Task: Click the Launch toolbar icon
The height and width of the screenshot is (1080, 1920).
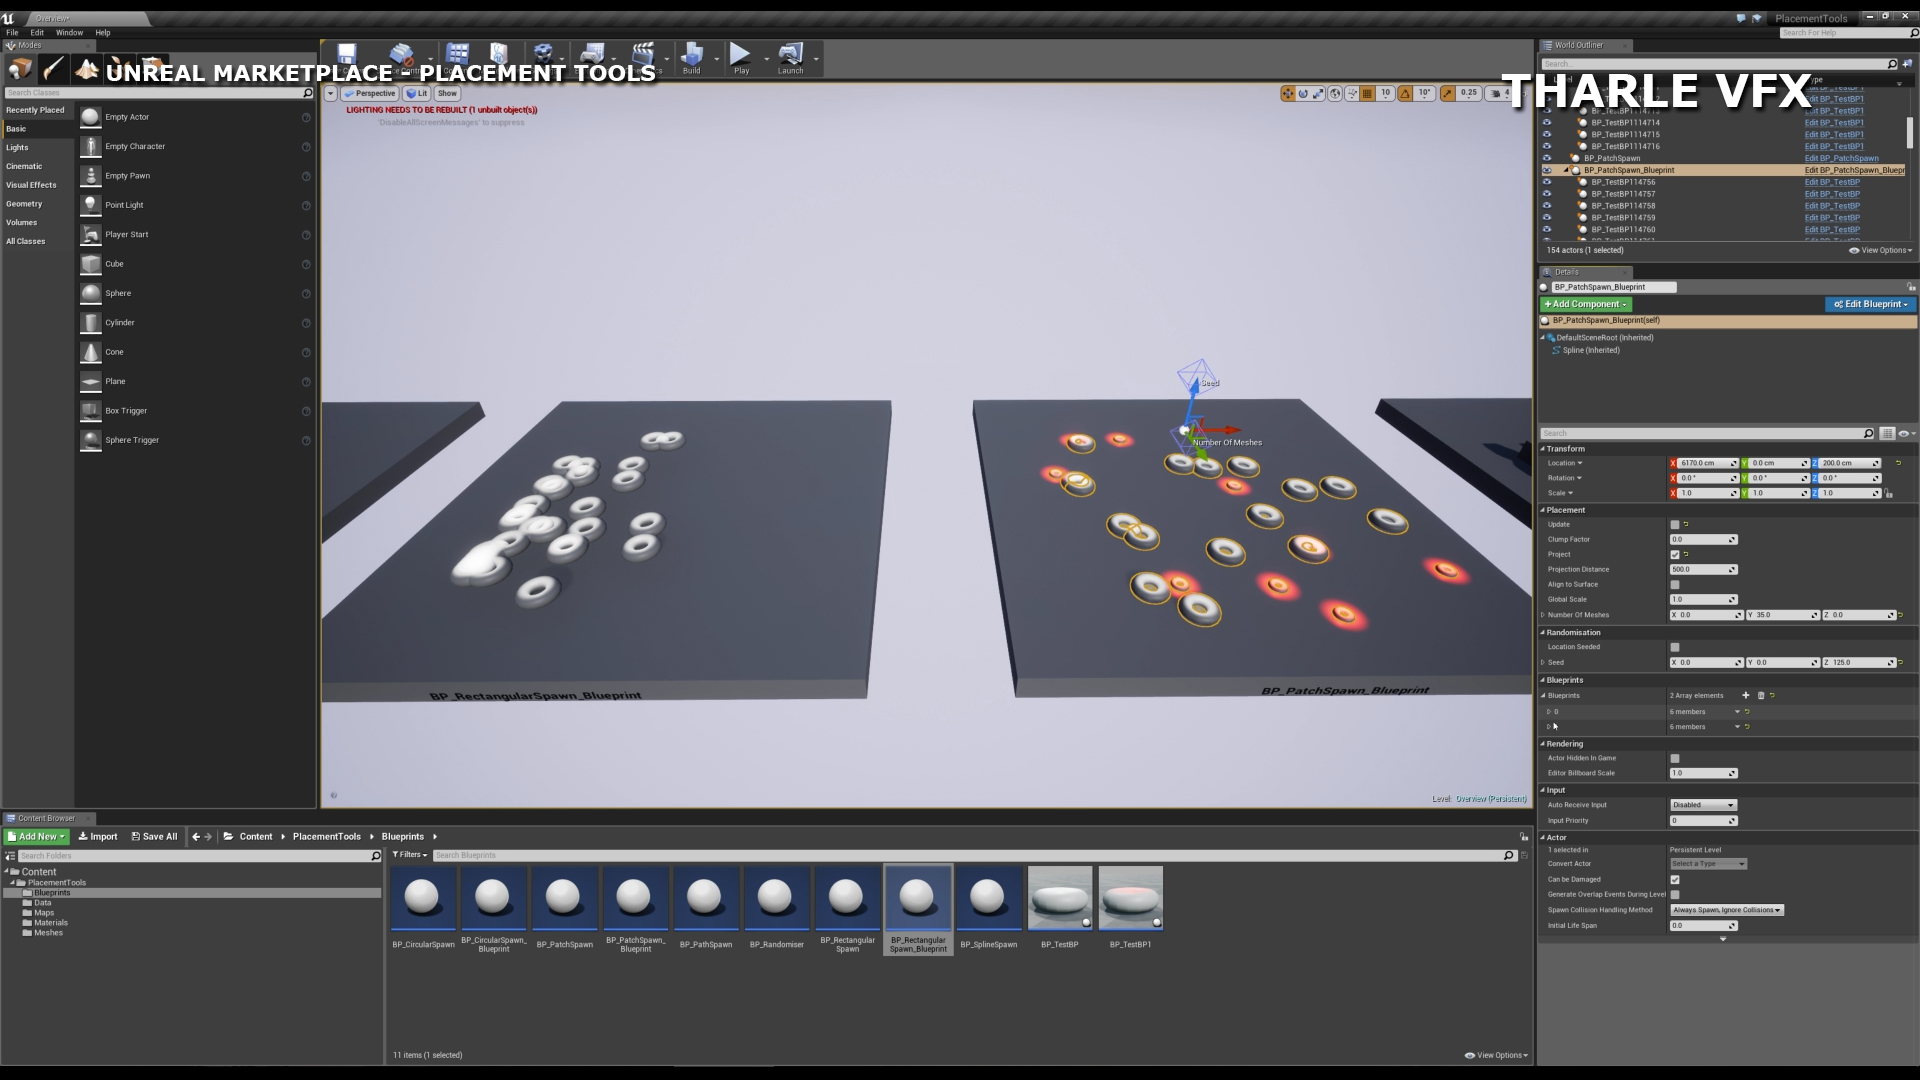Action: tap(791, 58)
